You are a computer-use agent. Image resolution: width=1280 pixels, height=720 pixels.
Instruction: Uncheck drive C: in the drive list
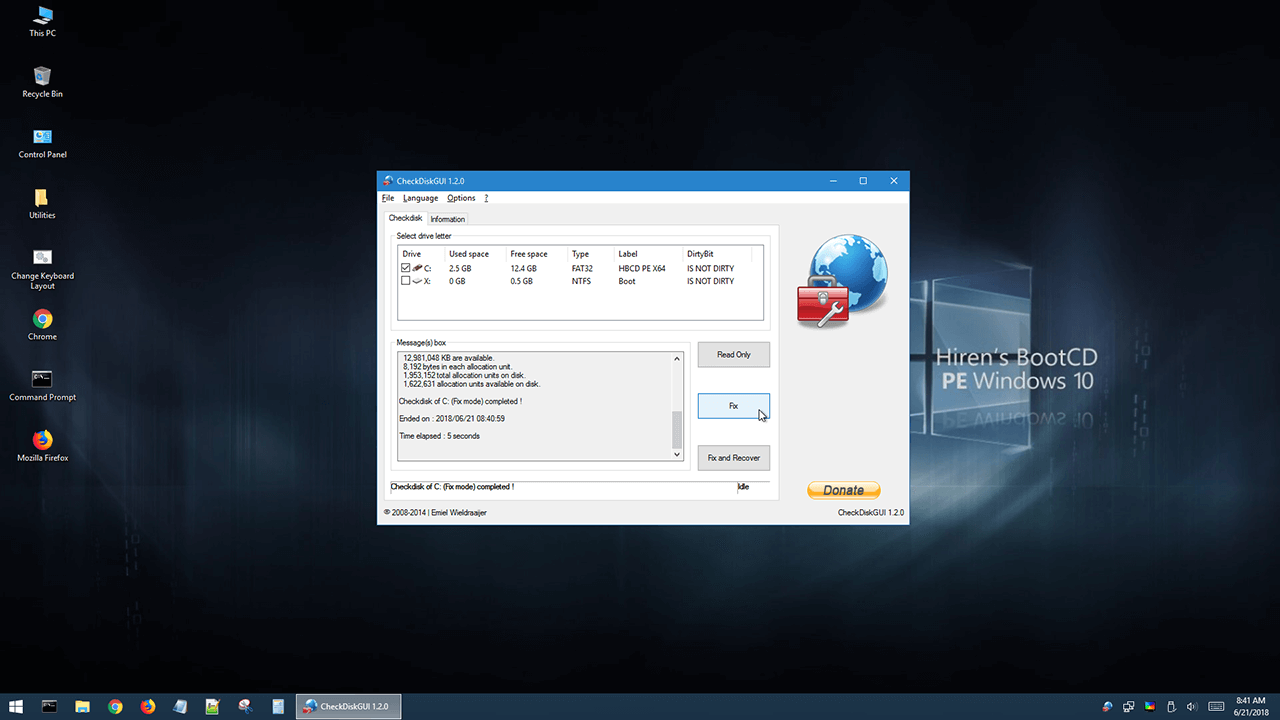[406, 268]
